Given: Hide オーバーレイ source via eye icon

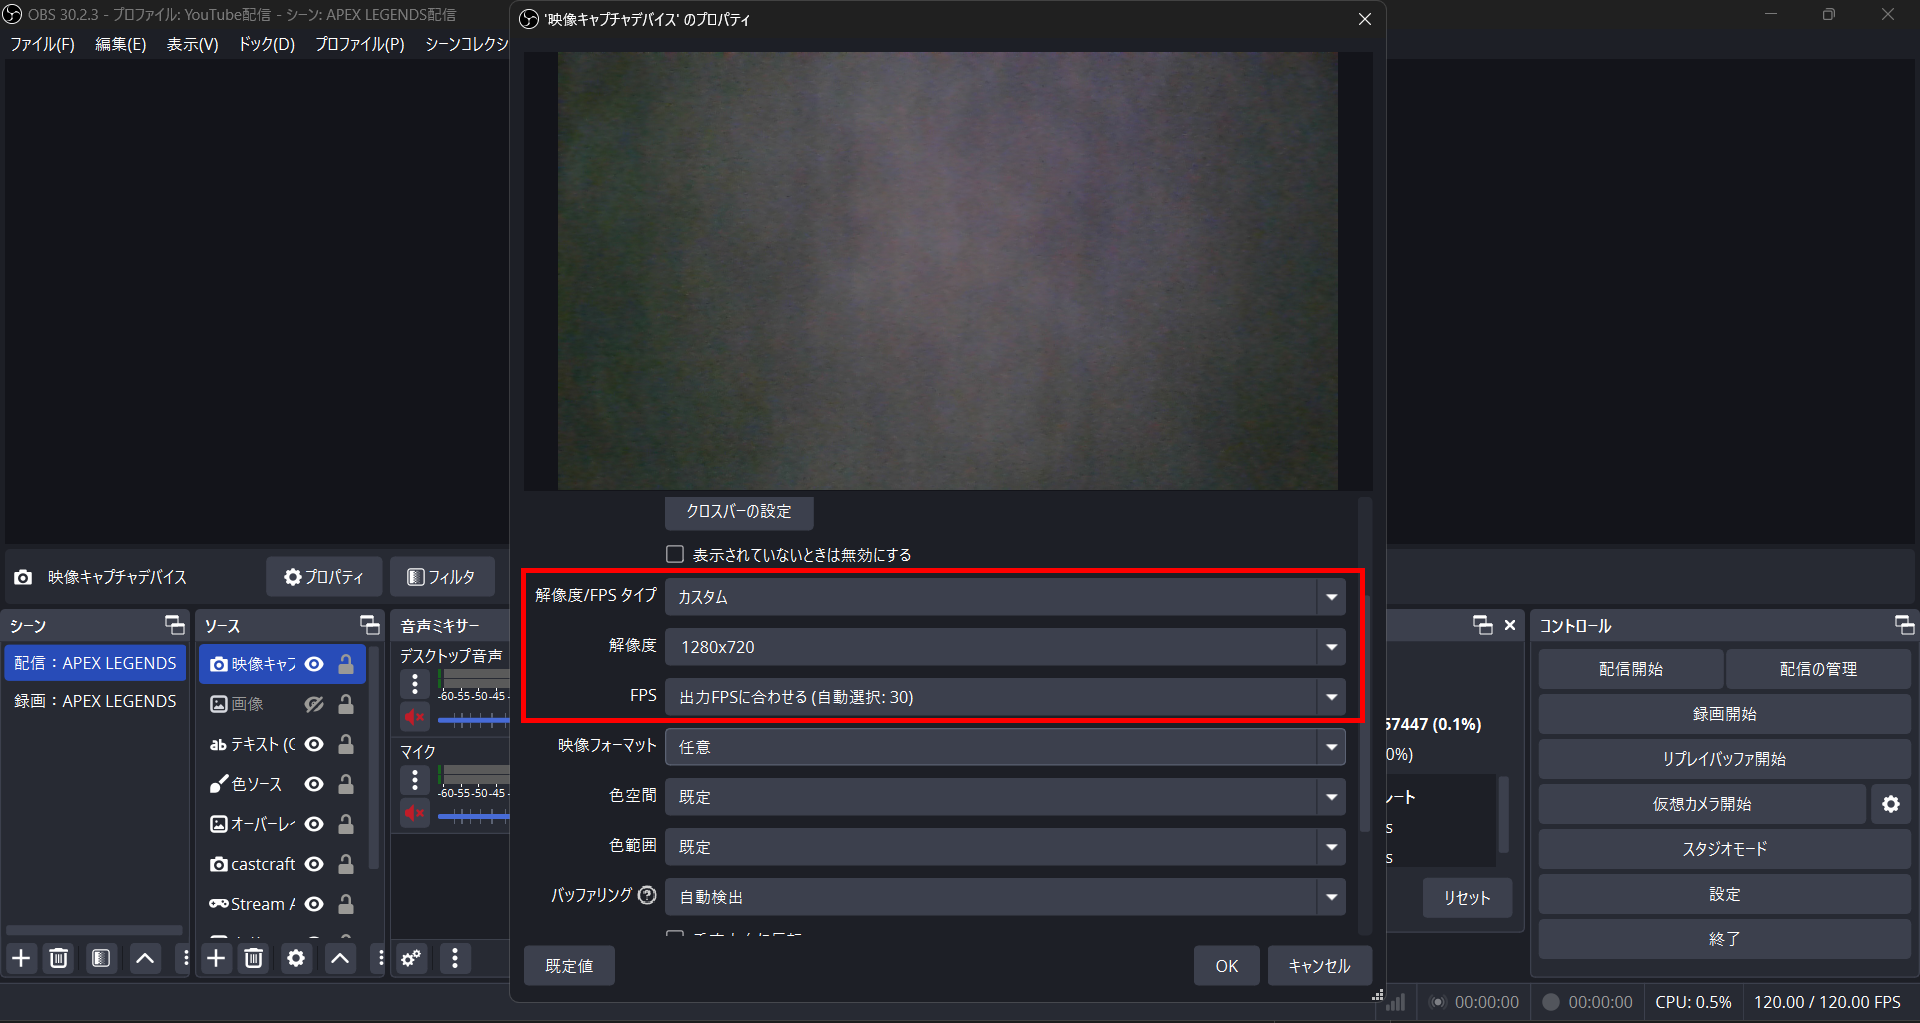Looking at the screenshot, I should click(314, 824).
